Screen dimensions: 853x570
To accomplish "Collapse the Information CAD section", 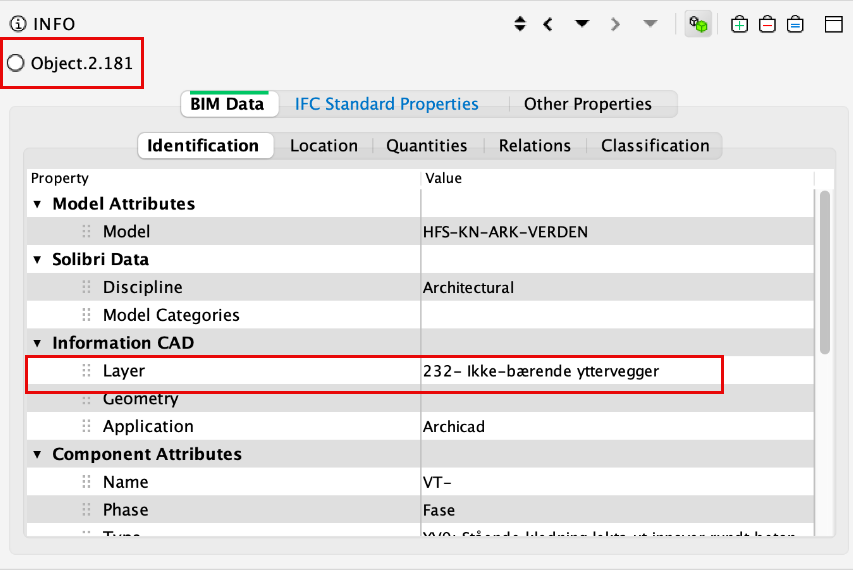I will (x=38, y=343).
